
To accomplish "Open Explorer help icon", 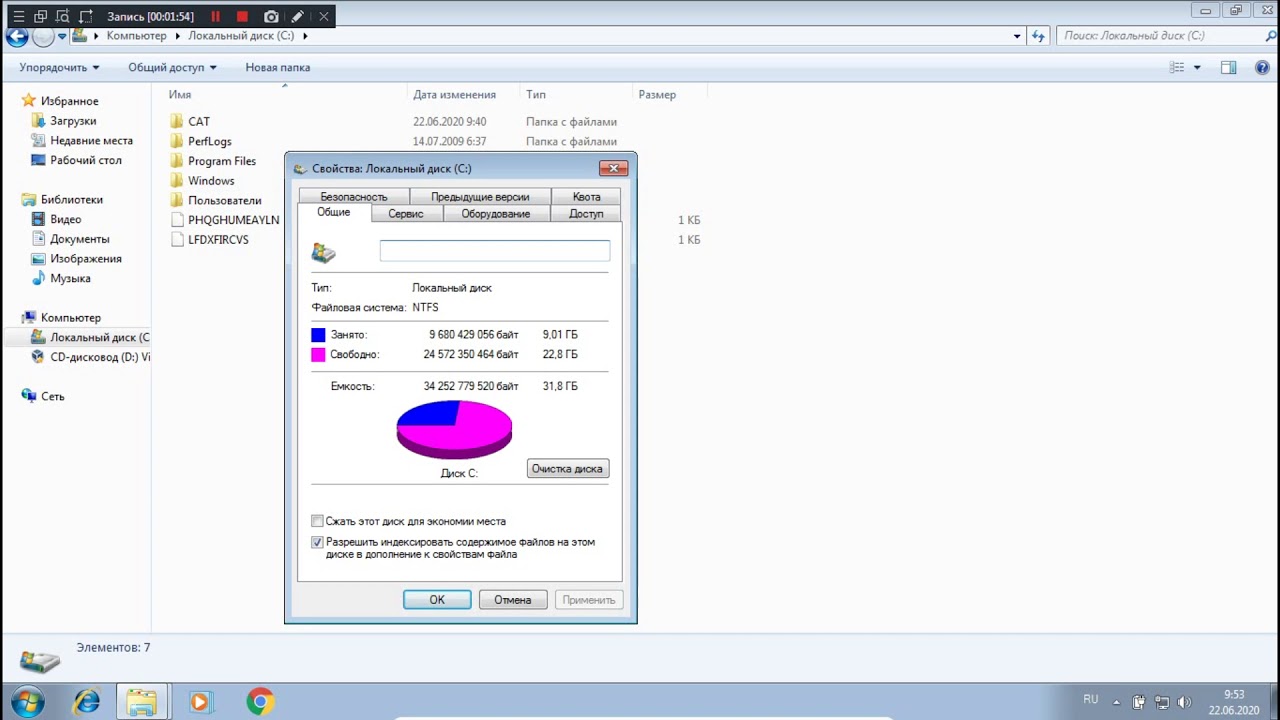I will pos(1262,67).
